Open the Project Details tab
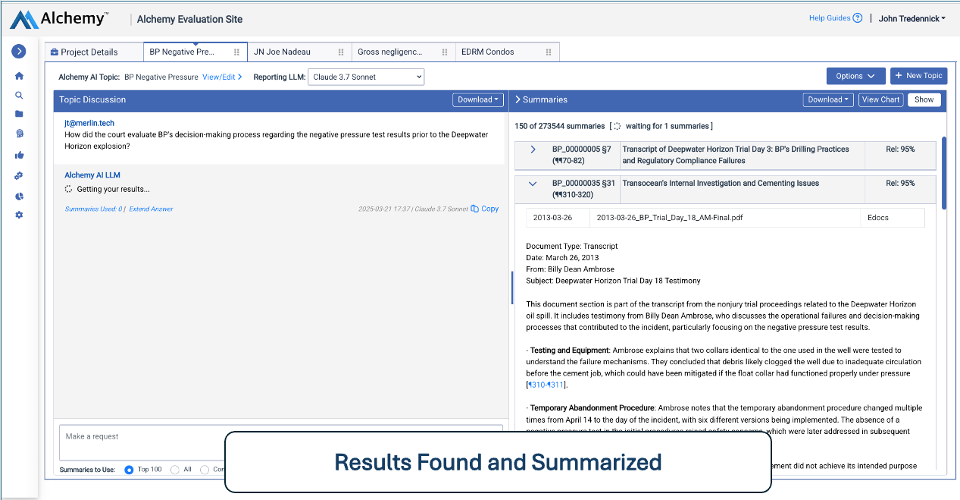 pos(89,52)
